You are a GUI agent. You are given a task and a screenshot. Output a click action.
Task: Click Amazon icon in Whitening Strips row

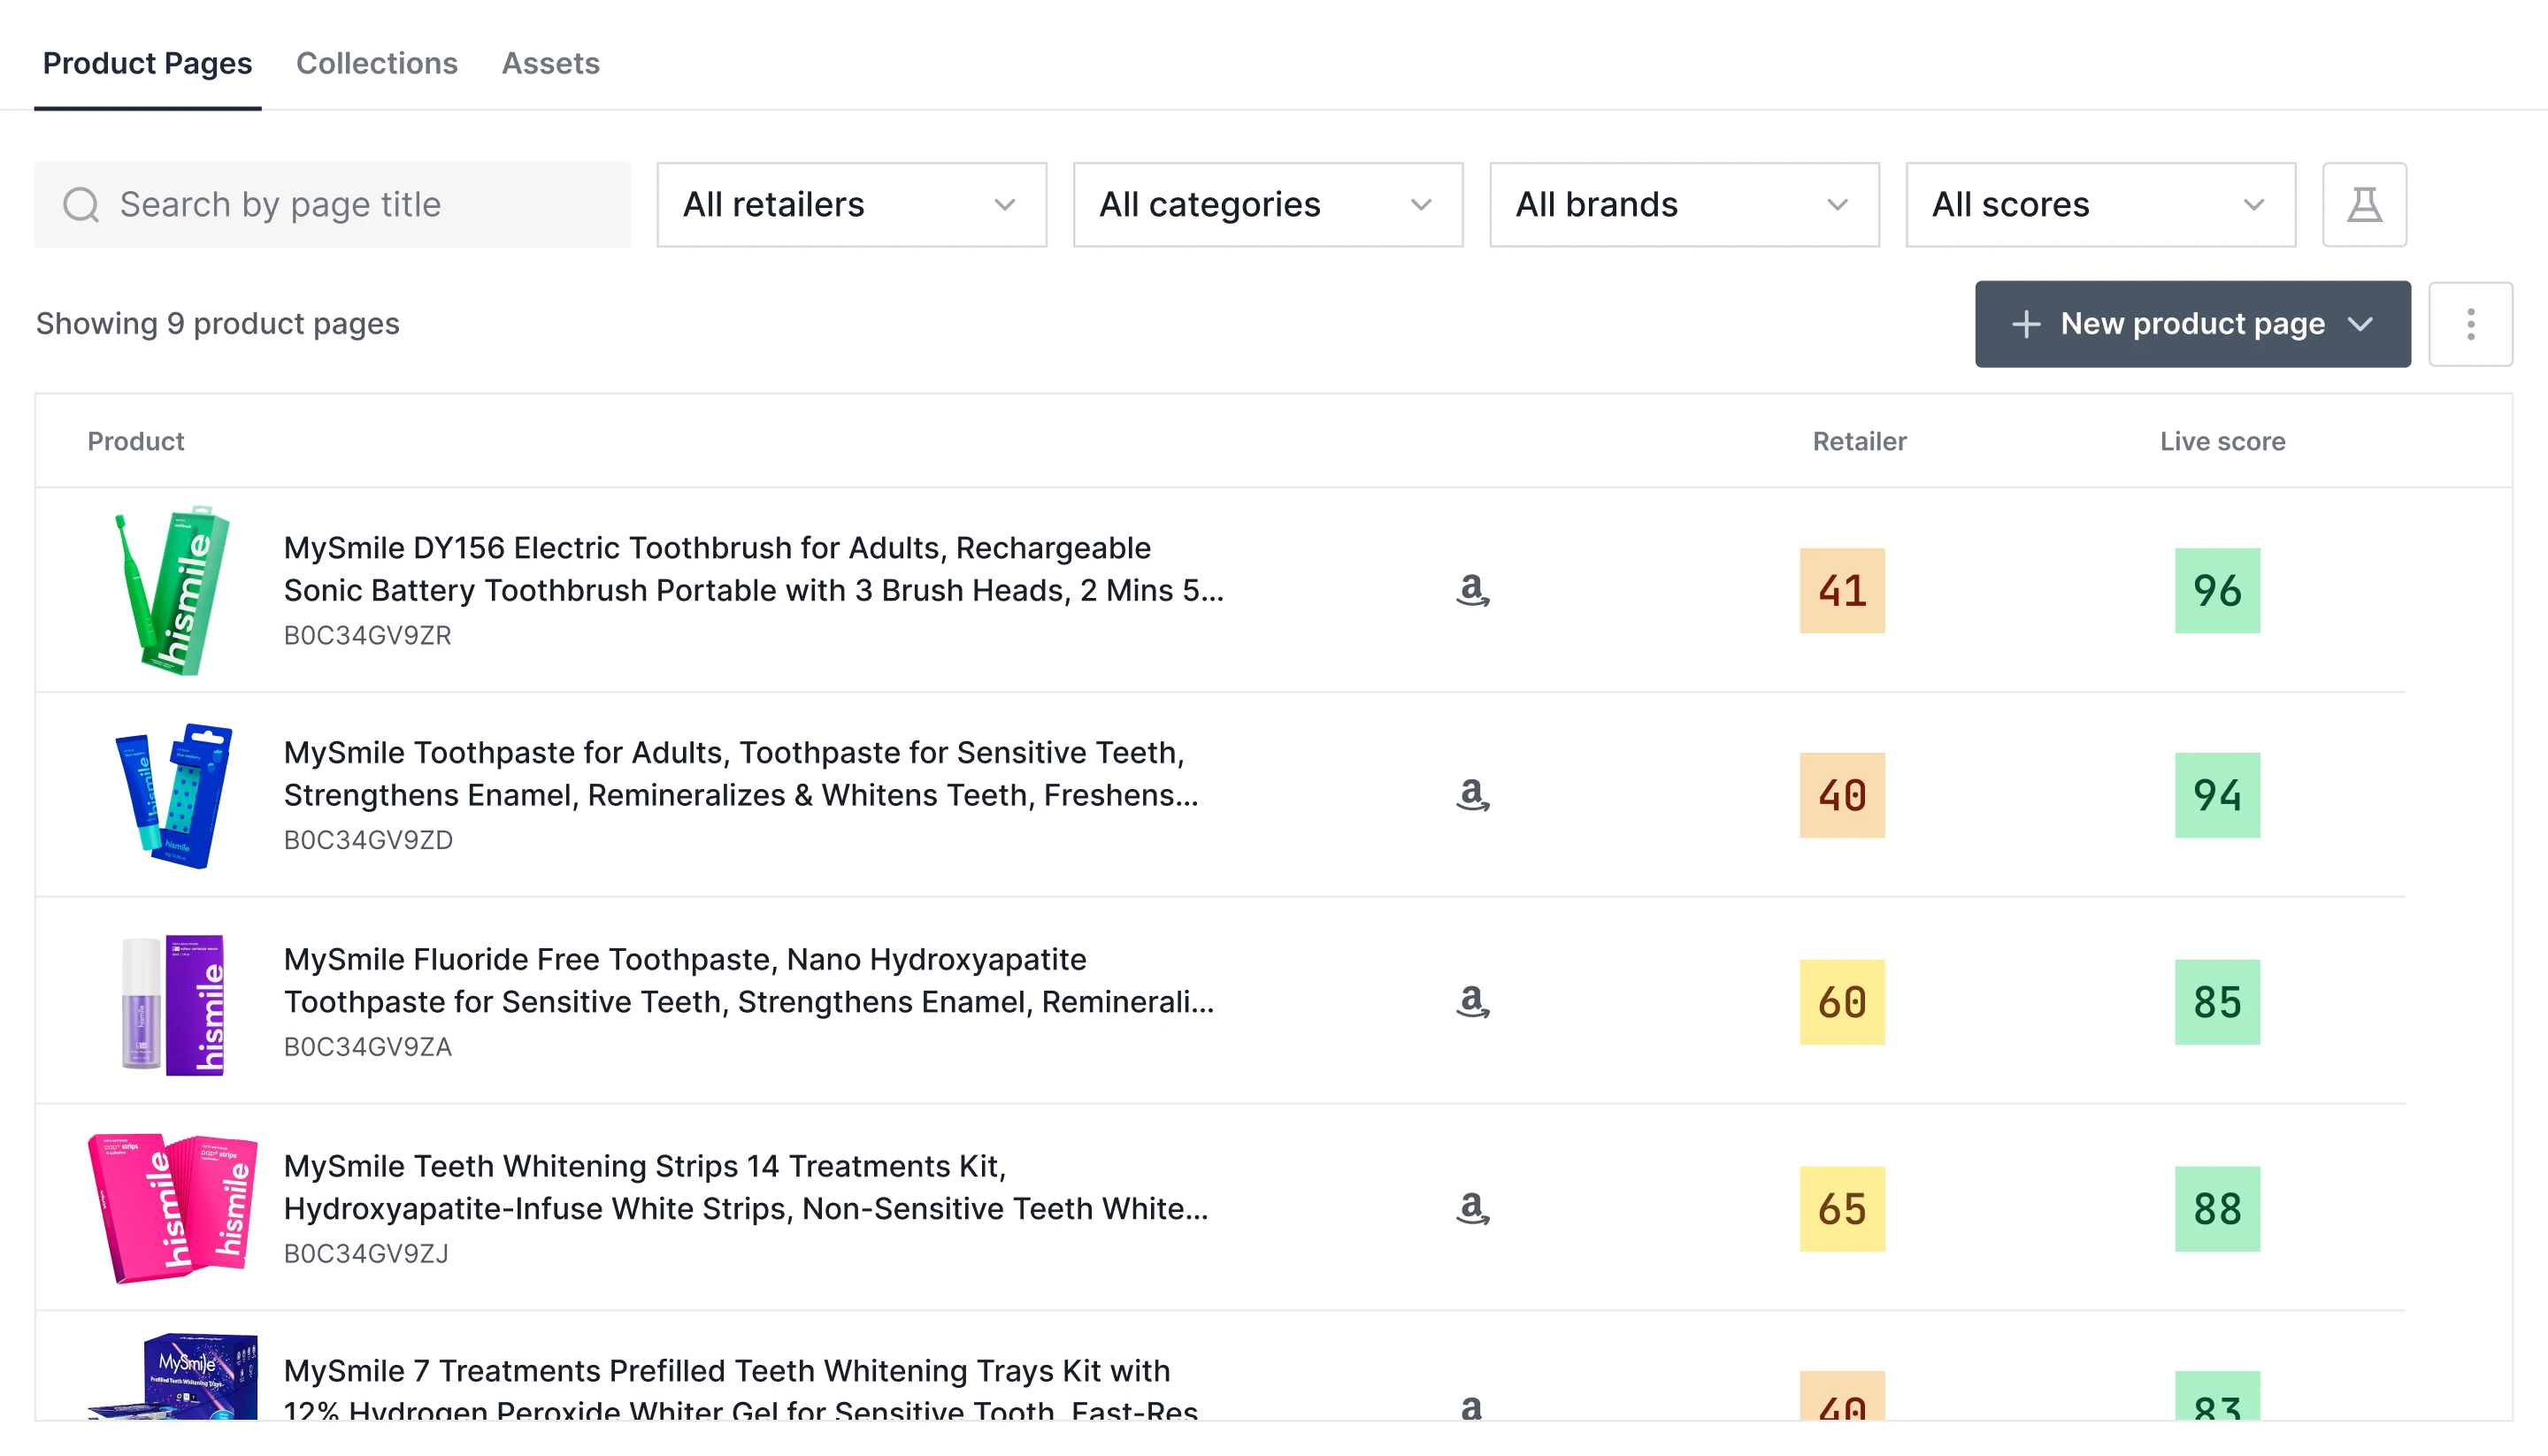[x=1472, y=1208]
